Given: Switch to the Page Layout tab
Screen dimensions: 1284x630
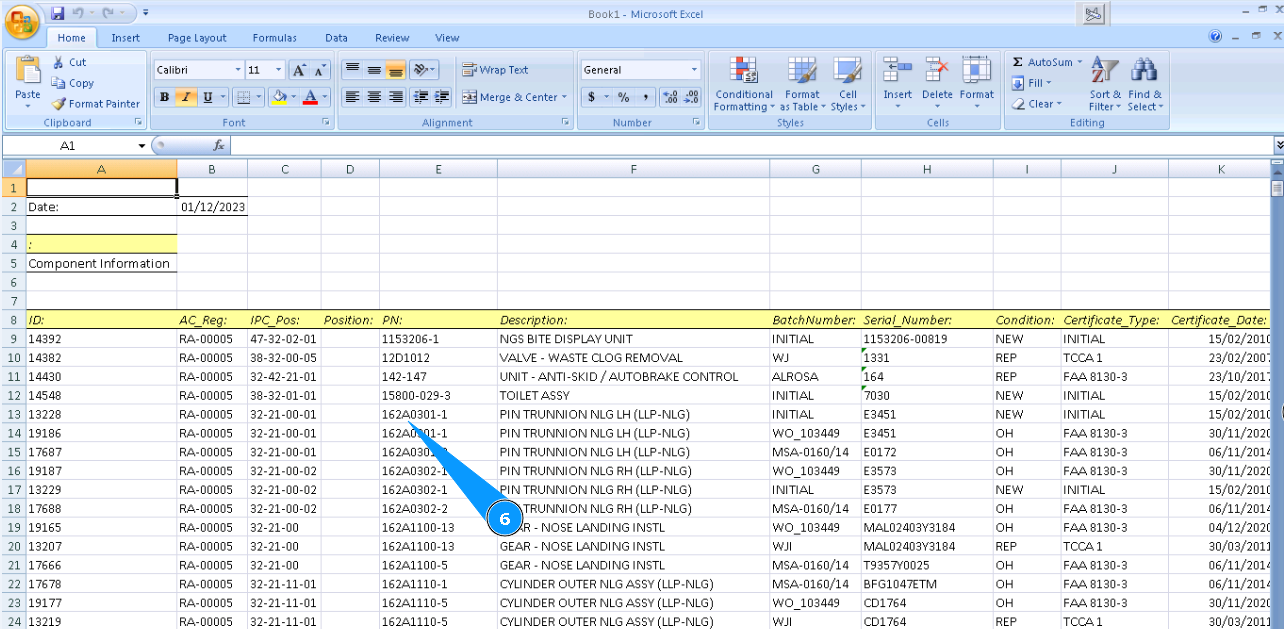Looking at the screenshot, I should 197,38.
